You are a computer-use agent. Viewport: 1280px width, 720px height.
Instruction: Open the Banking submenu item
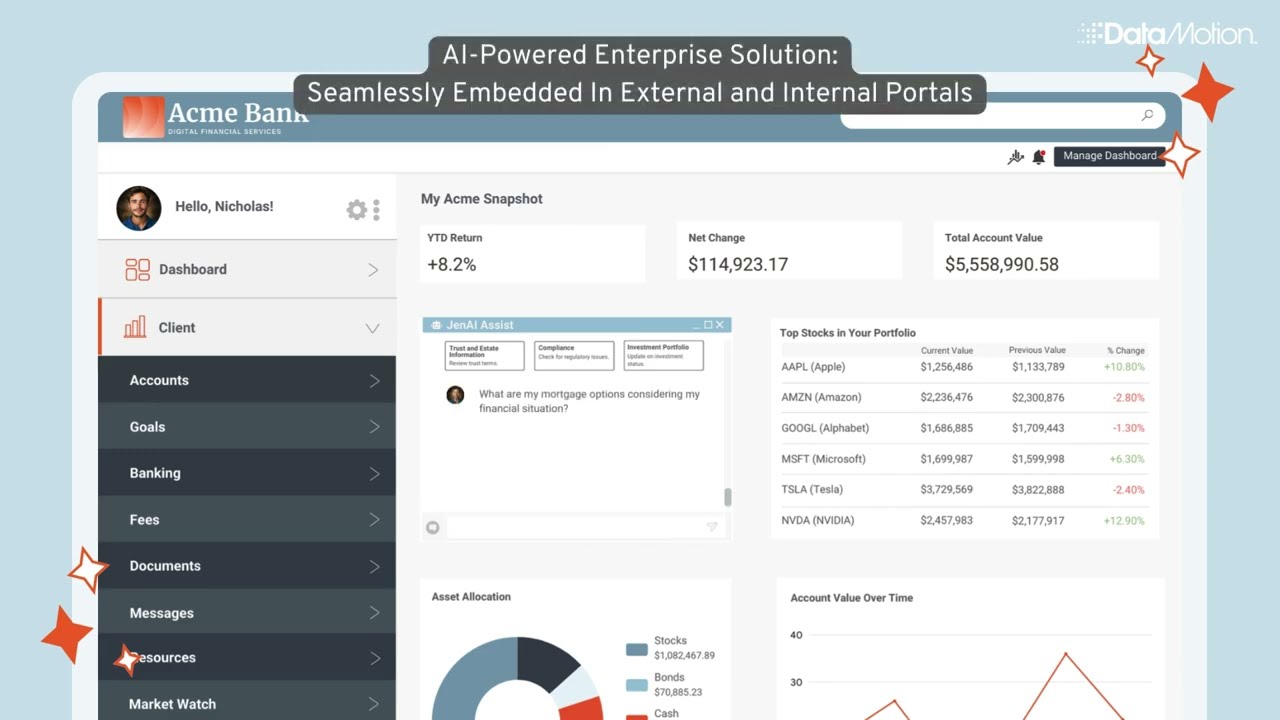pyautogui.click(x=247, y=473)
